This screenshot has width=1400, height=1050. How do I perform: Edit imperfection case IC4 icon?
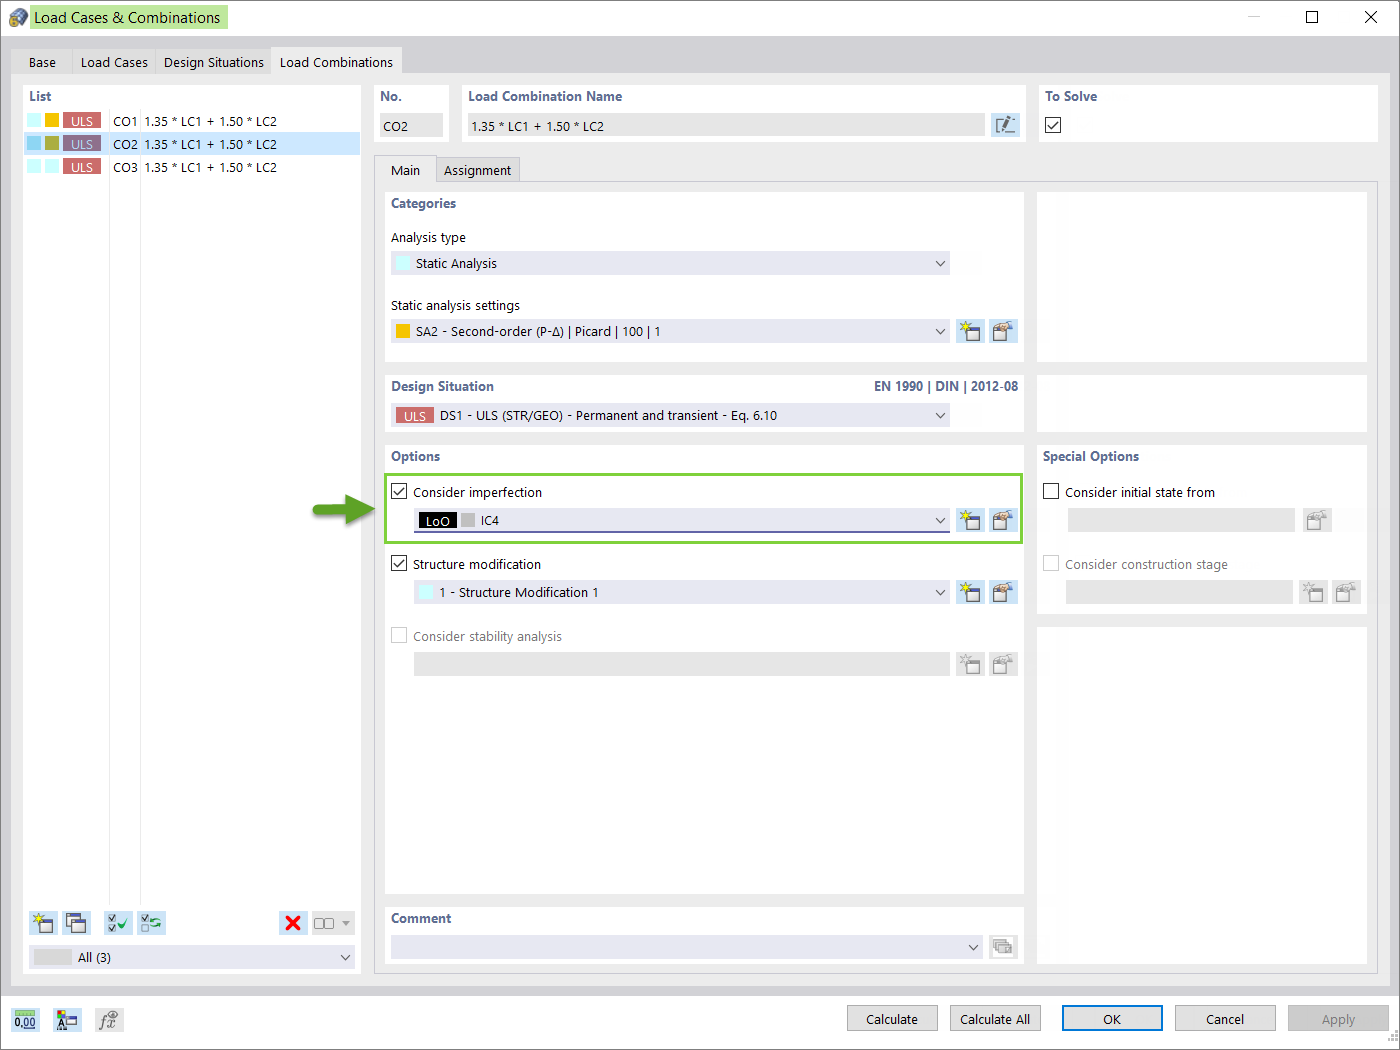click(1003, 520)
